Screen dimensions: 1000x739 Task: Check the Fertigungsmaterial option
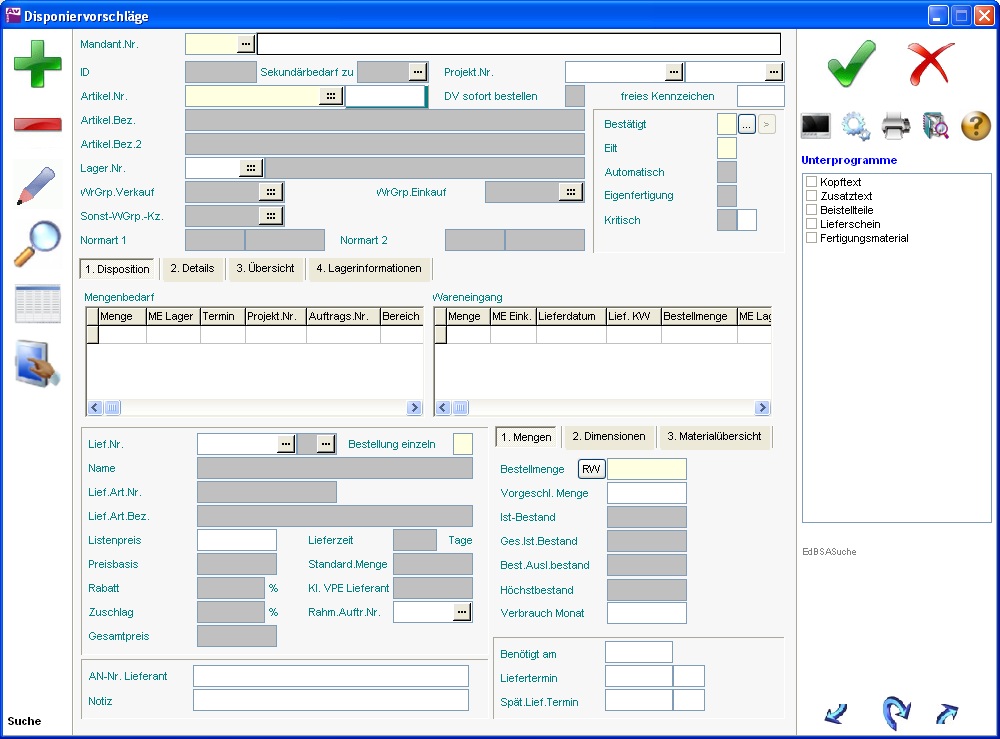click(x=812, y=238)
